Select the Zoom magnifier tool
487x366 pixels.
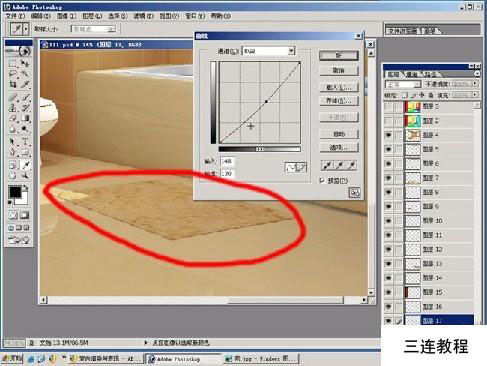tap(25, 175)
